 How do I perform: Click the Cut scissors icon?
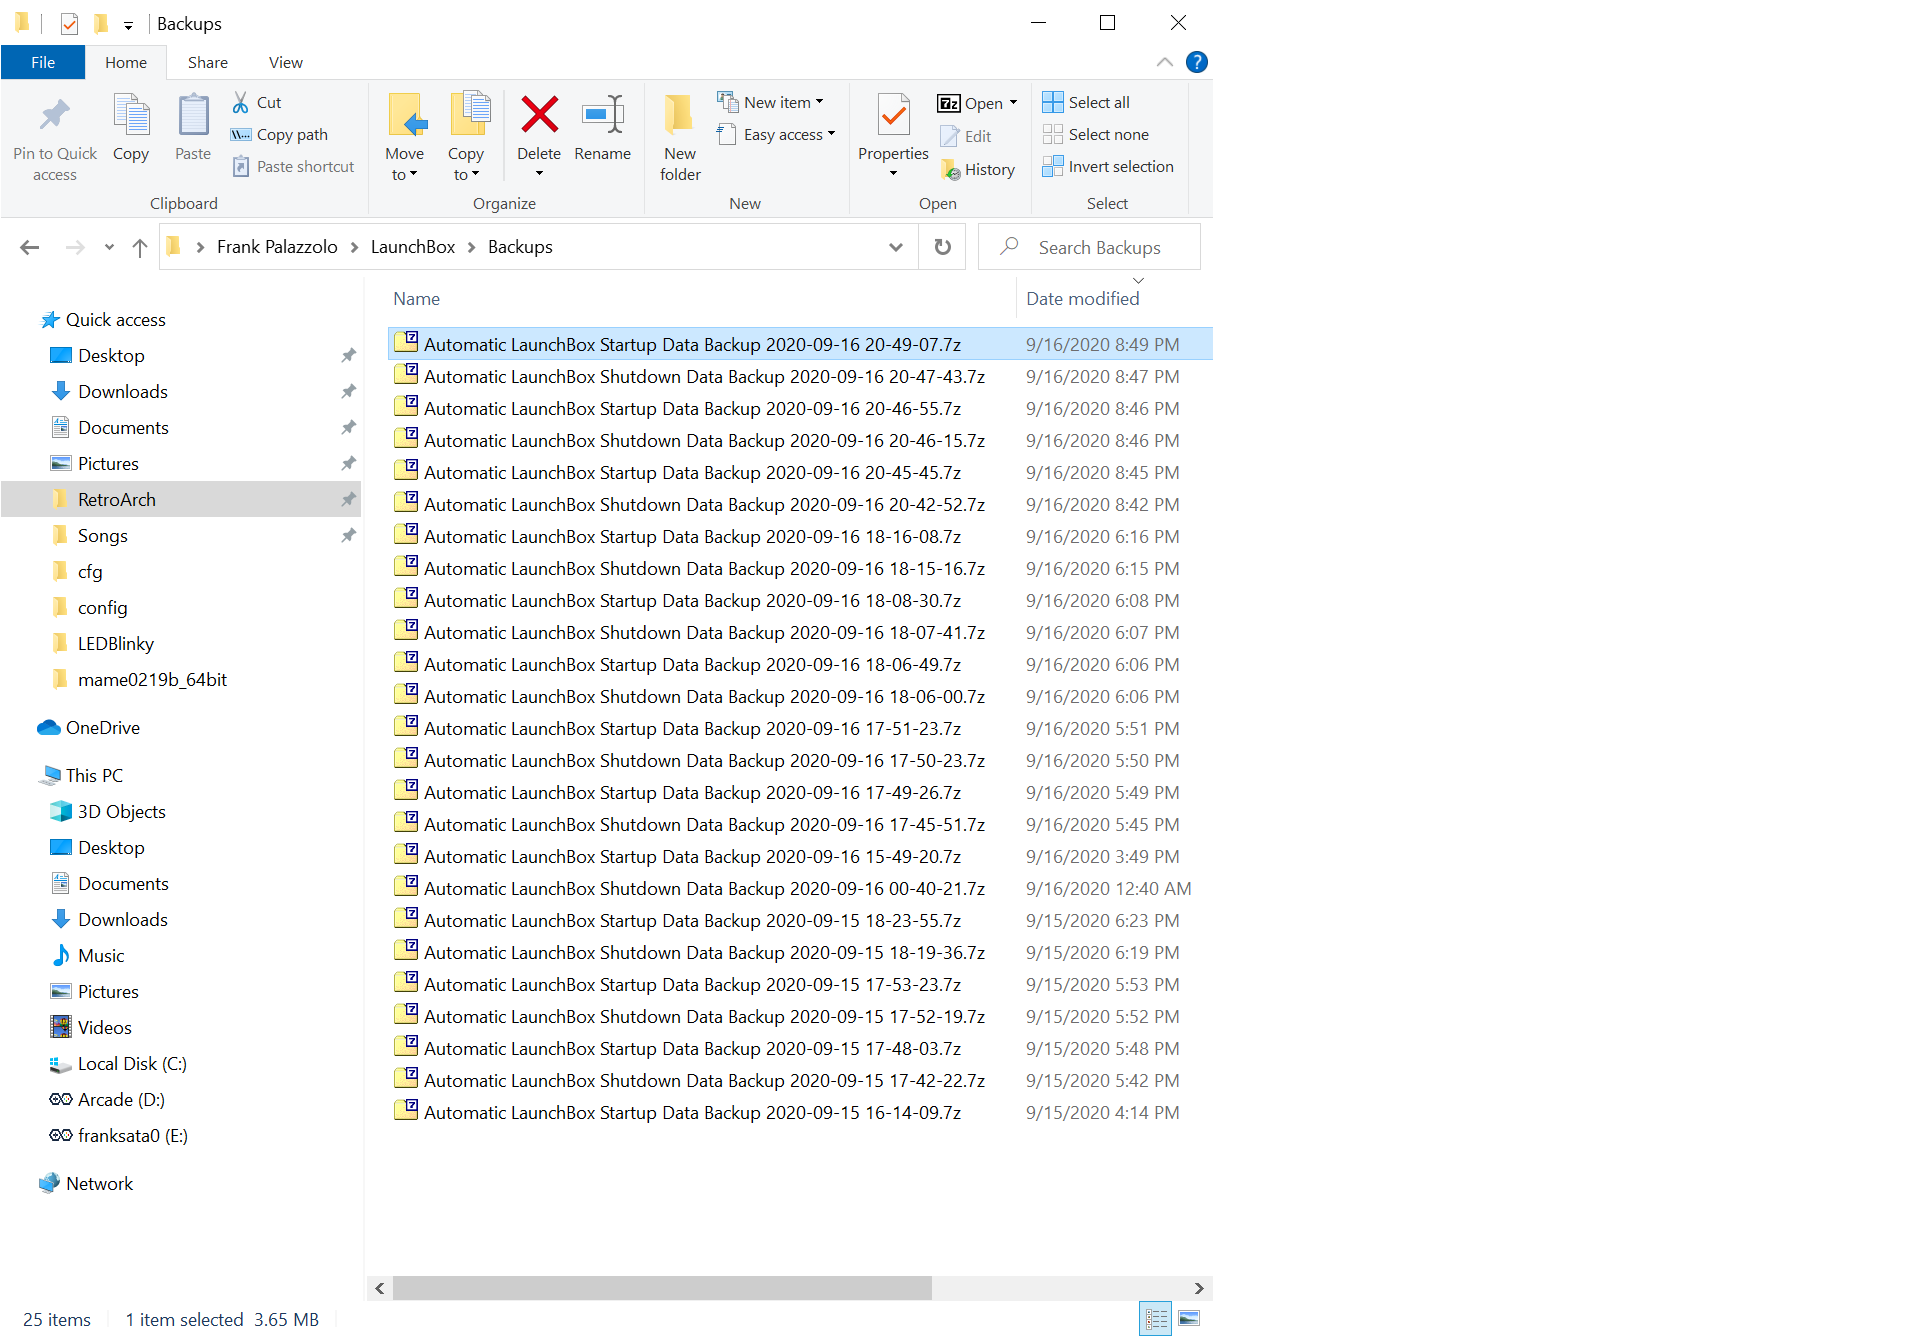click(x=241, y=102)
